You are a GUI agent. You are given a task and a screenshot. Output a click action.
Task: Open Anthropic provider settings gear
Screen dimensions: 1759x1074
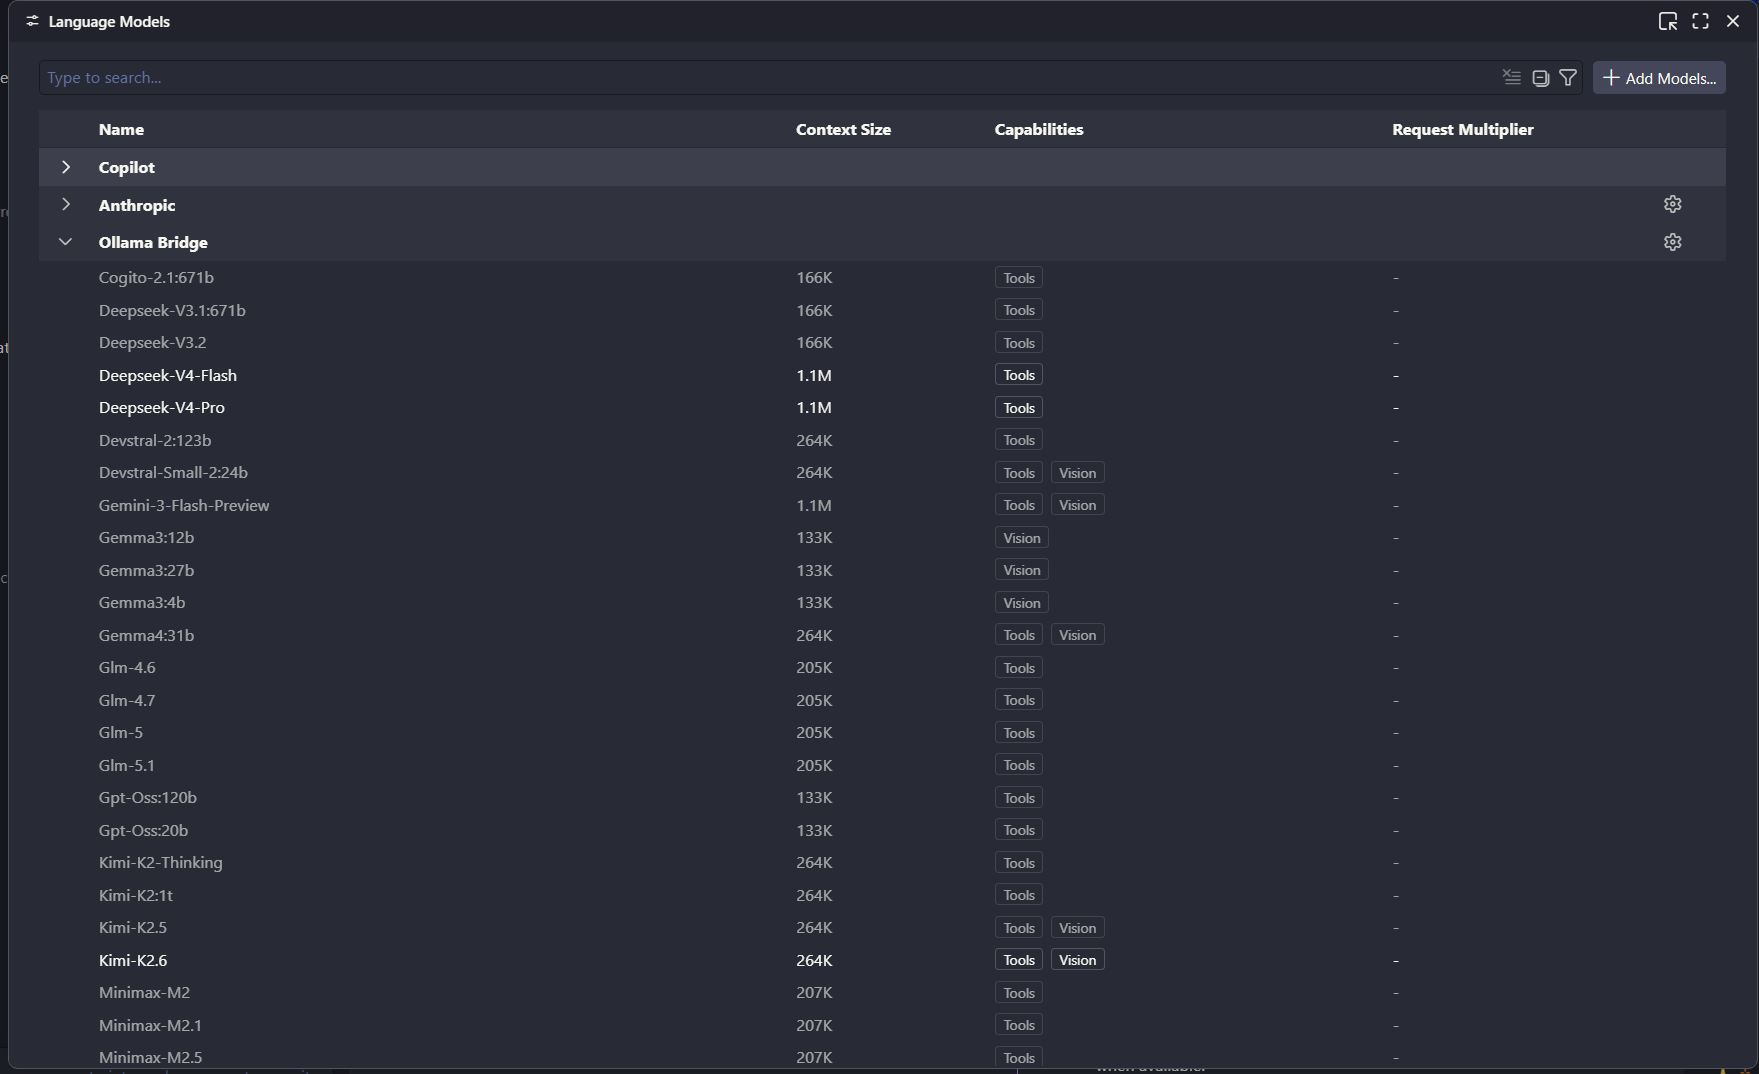pos(1672,204)
